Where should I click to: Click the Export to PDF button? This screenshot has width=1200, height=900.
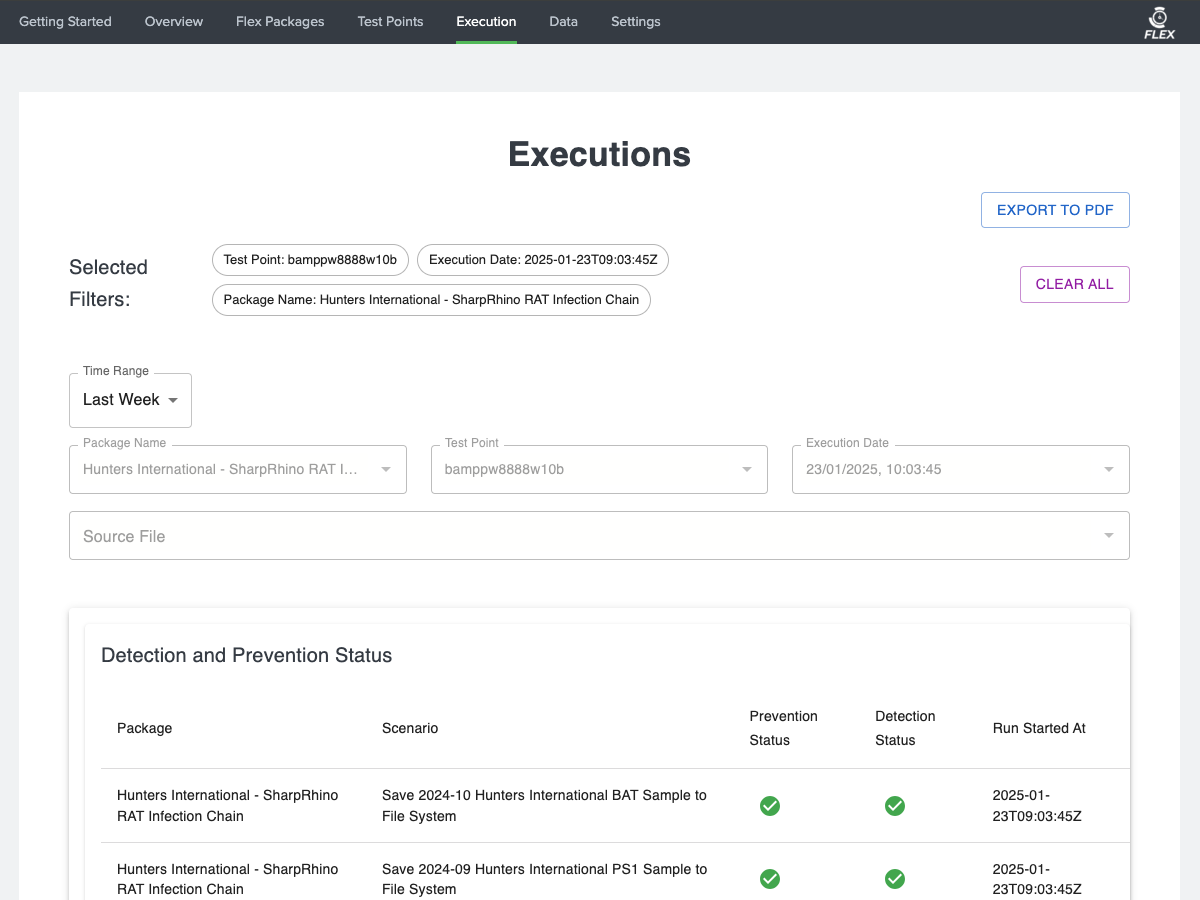tap(1055, 210)
